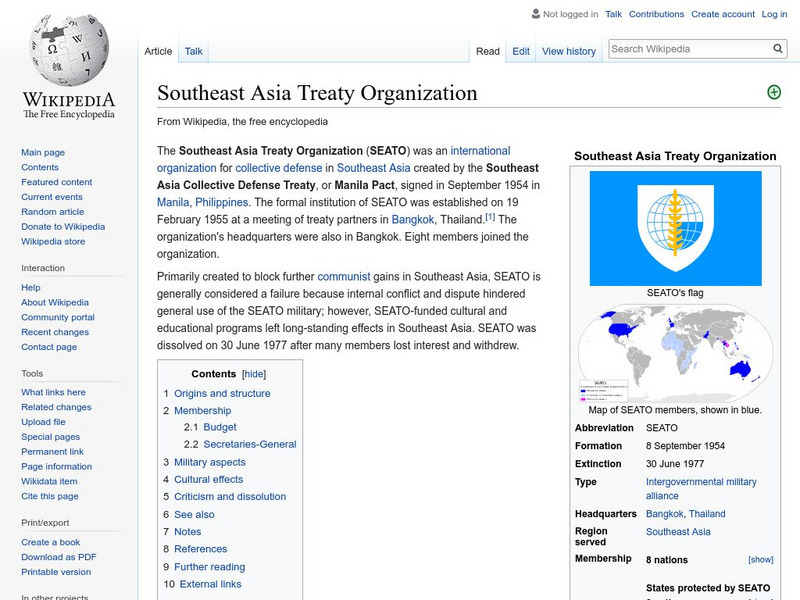
Task: Switch to the Article tab
Action: 158,51
